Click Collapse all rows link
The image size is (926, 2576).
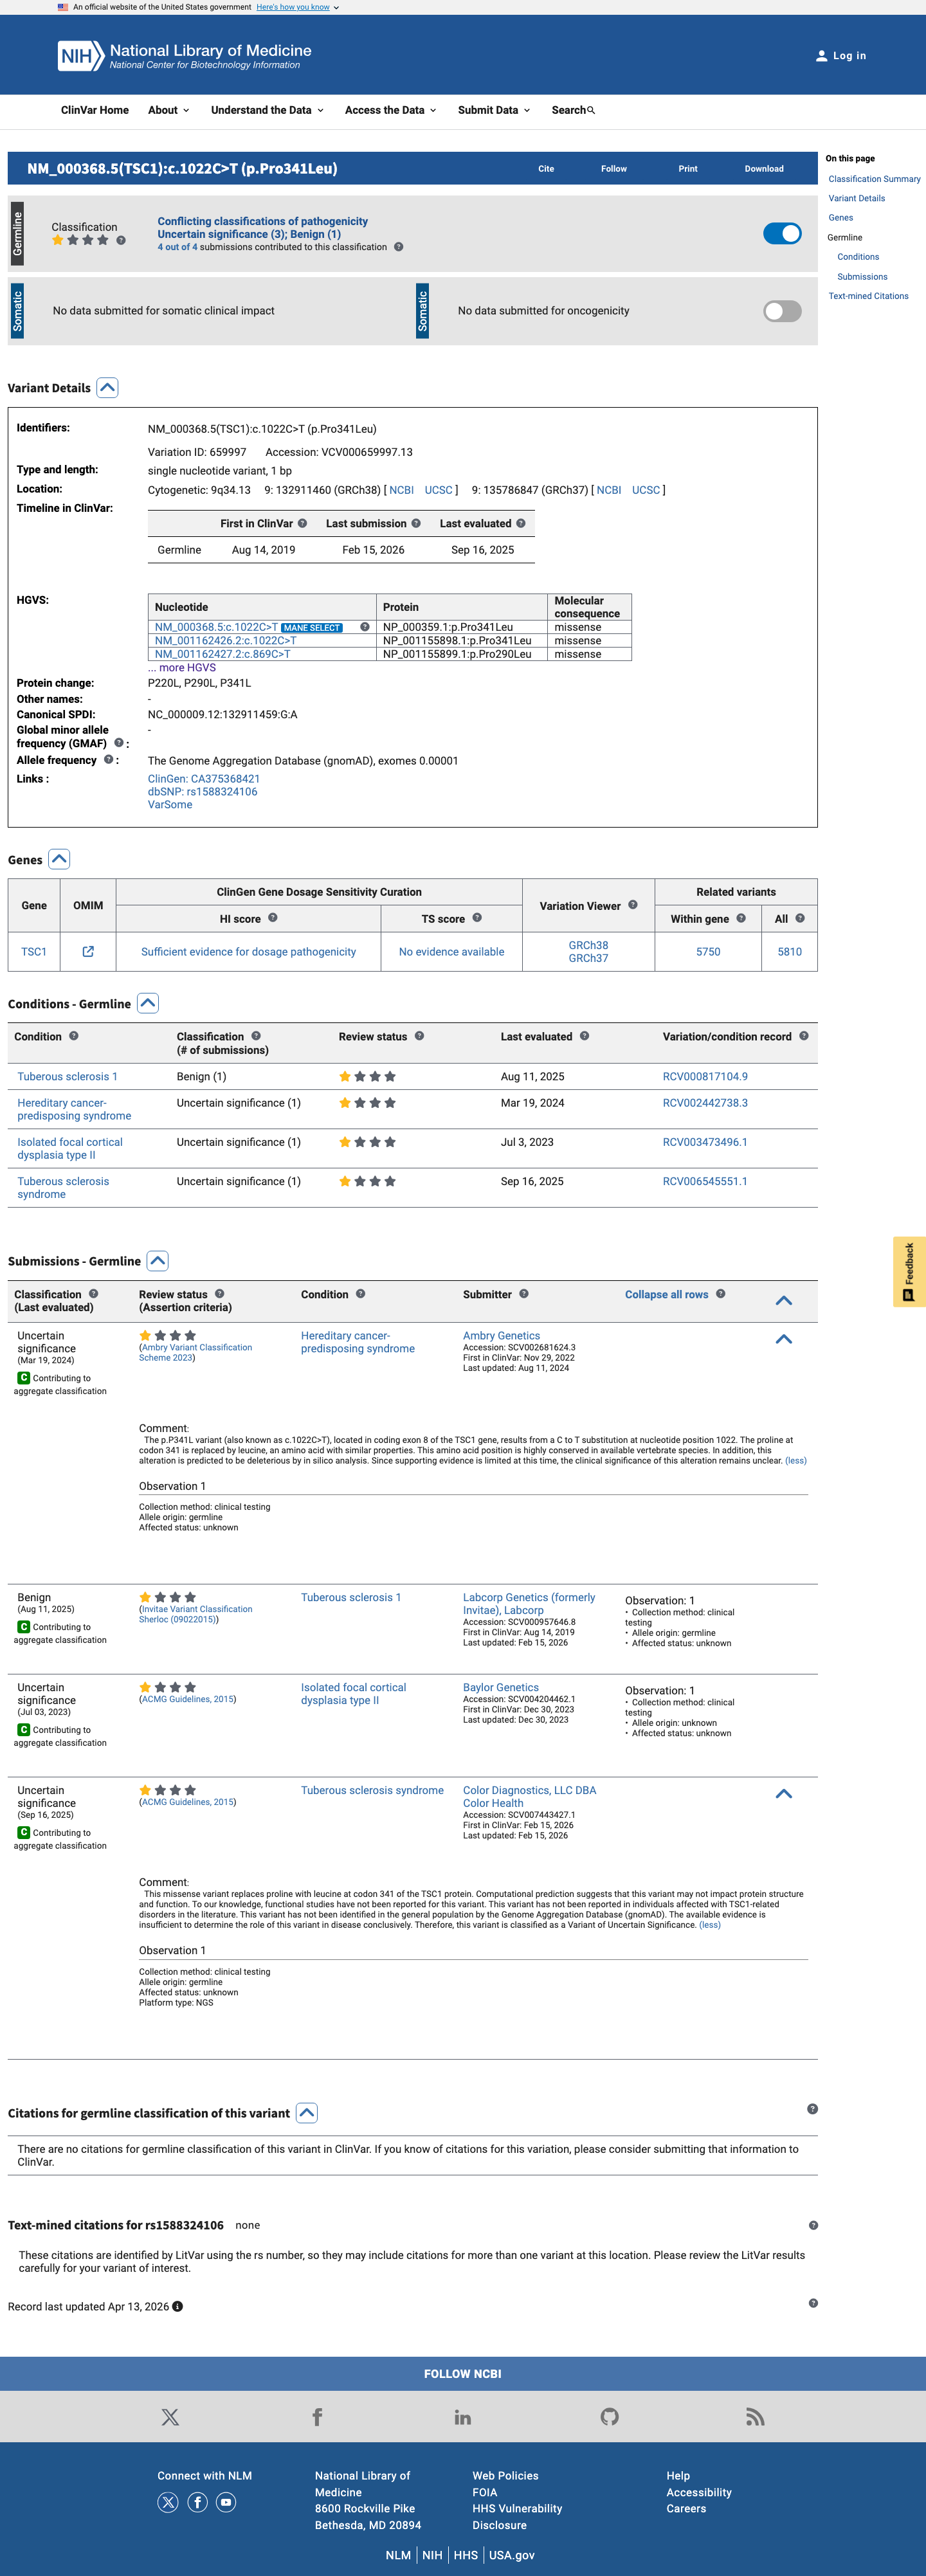(x=666, y=1294)
